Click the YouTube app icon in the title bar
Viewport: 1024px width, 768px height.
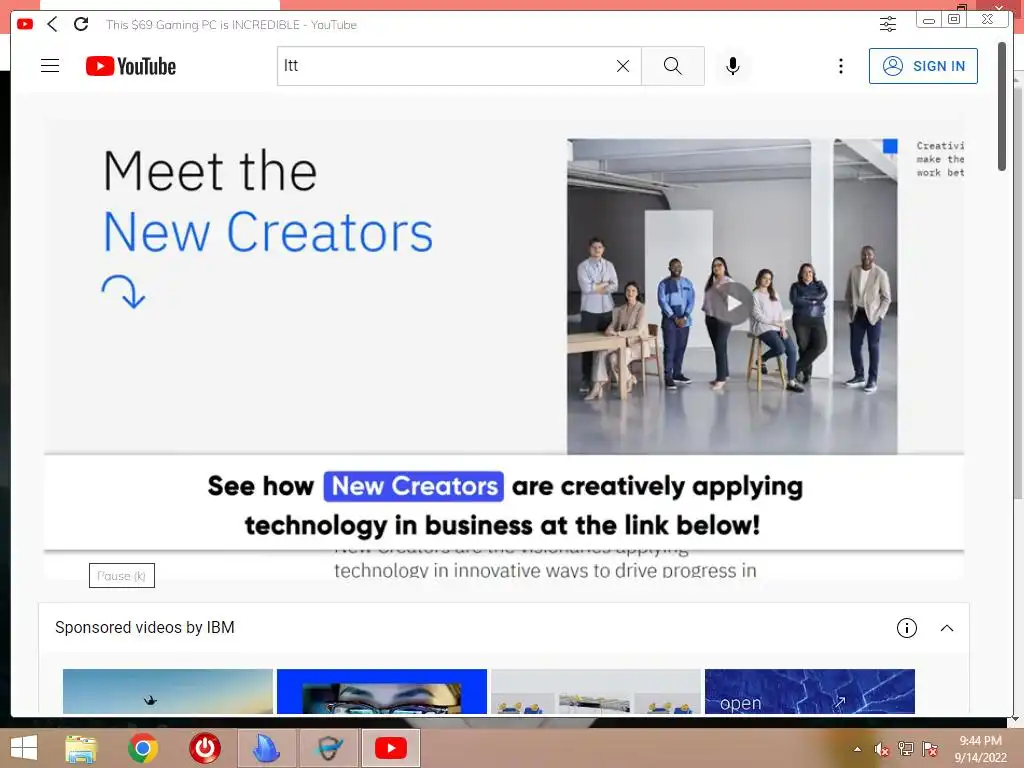pos(25,24)
